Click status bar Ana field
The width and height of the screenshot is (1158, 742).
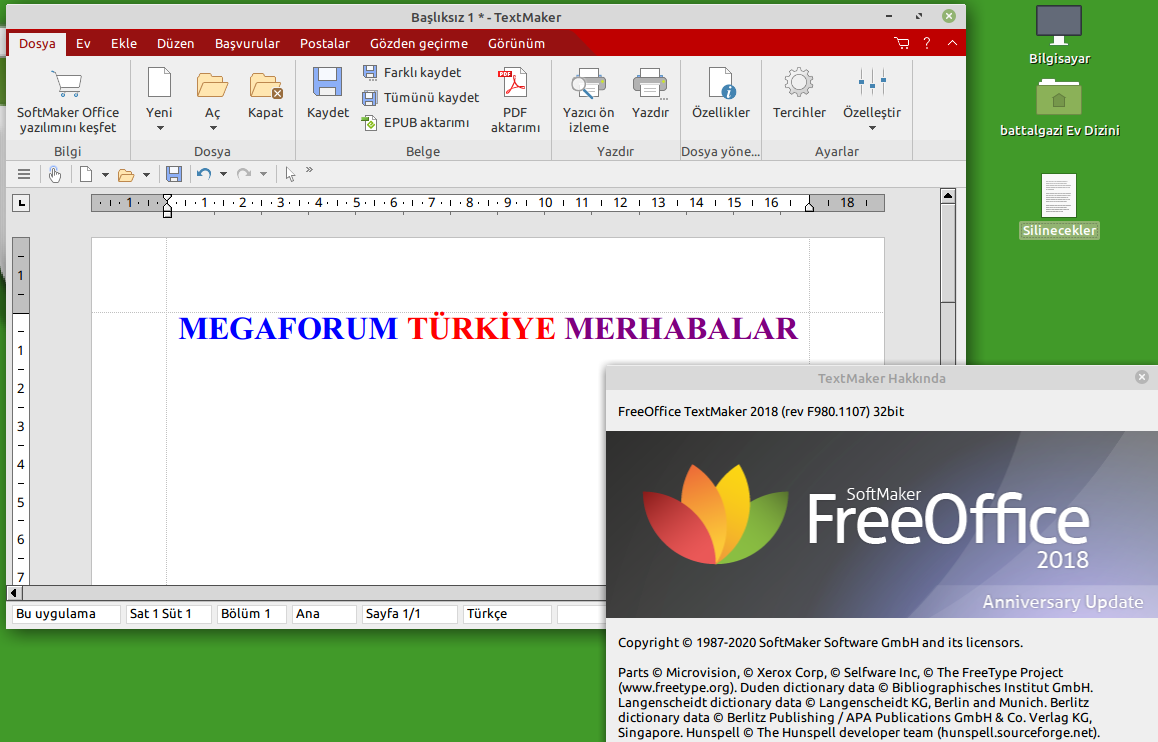(324, 614)
